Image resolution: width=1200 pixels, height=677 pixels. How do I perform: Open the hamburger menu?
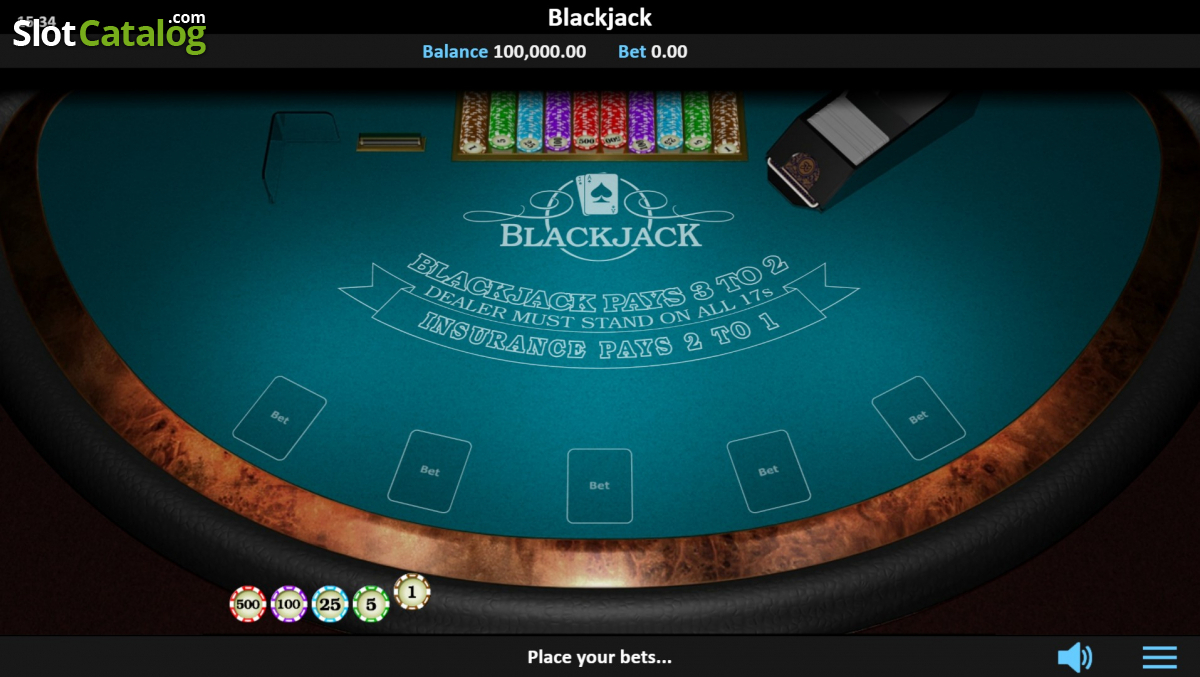(x=1160, y=657)
